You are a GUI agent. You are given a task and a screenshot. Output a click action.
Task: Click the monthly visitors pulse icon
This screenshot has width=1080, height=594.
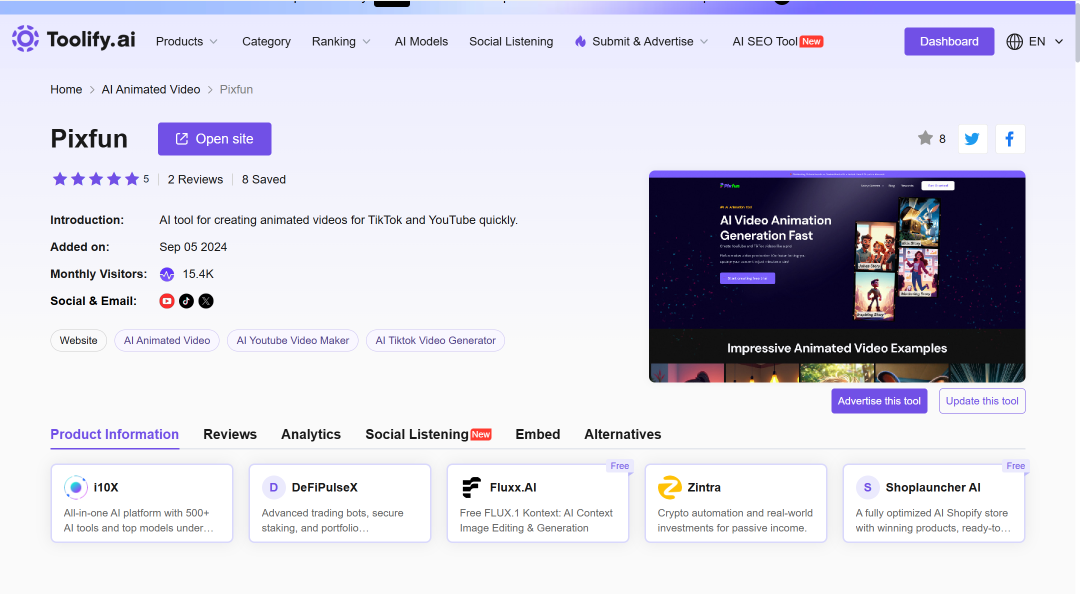167,274
